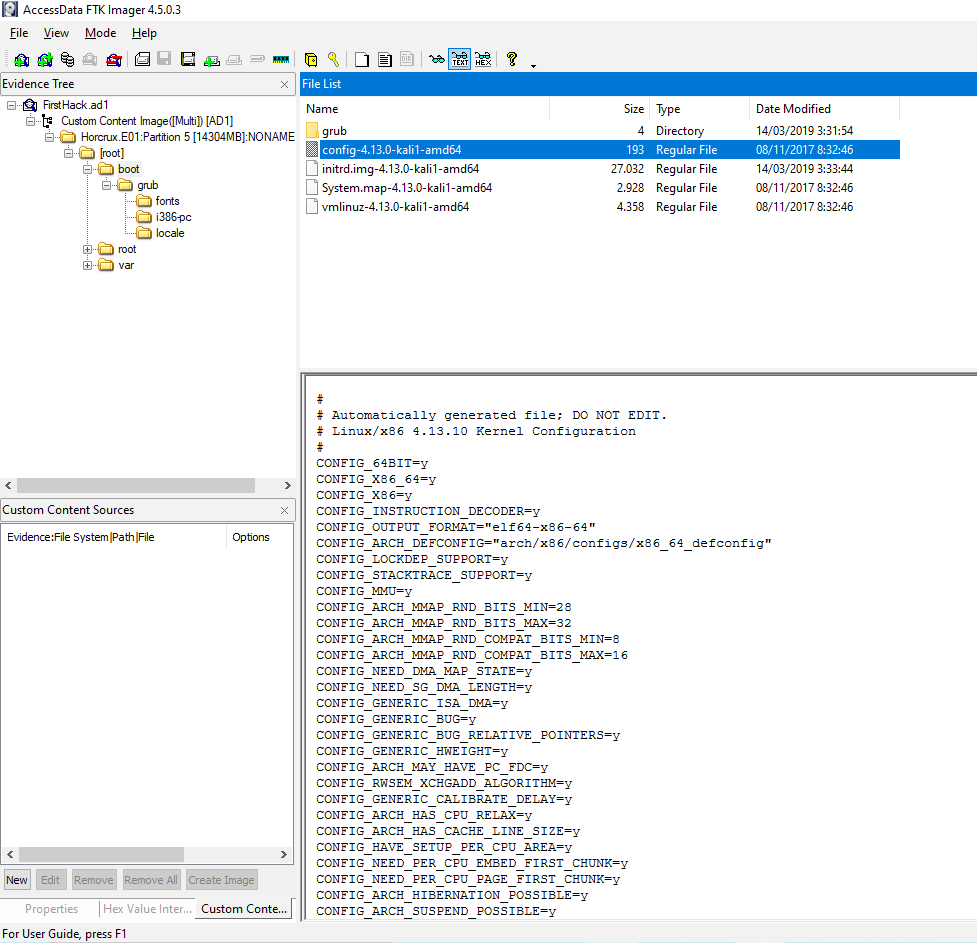
Task: Collapse the grub folder node
Action: point(106,185)
